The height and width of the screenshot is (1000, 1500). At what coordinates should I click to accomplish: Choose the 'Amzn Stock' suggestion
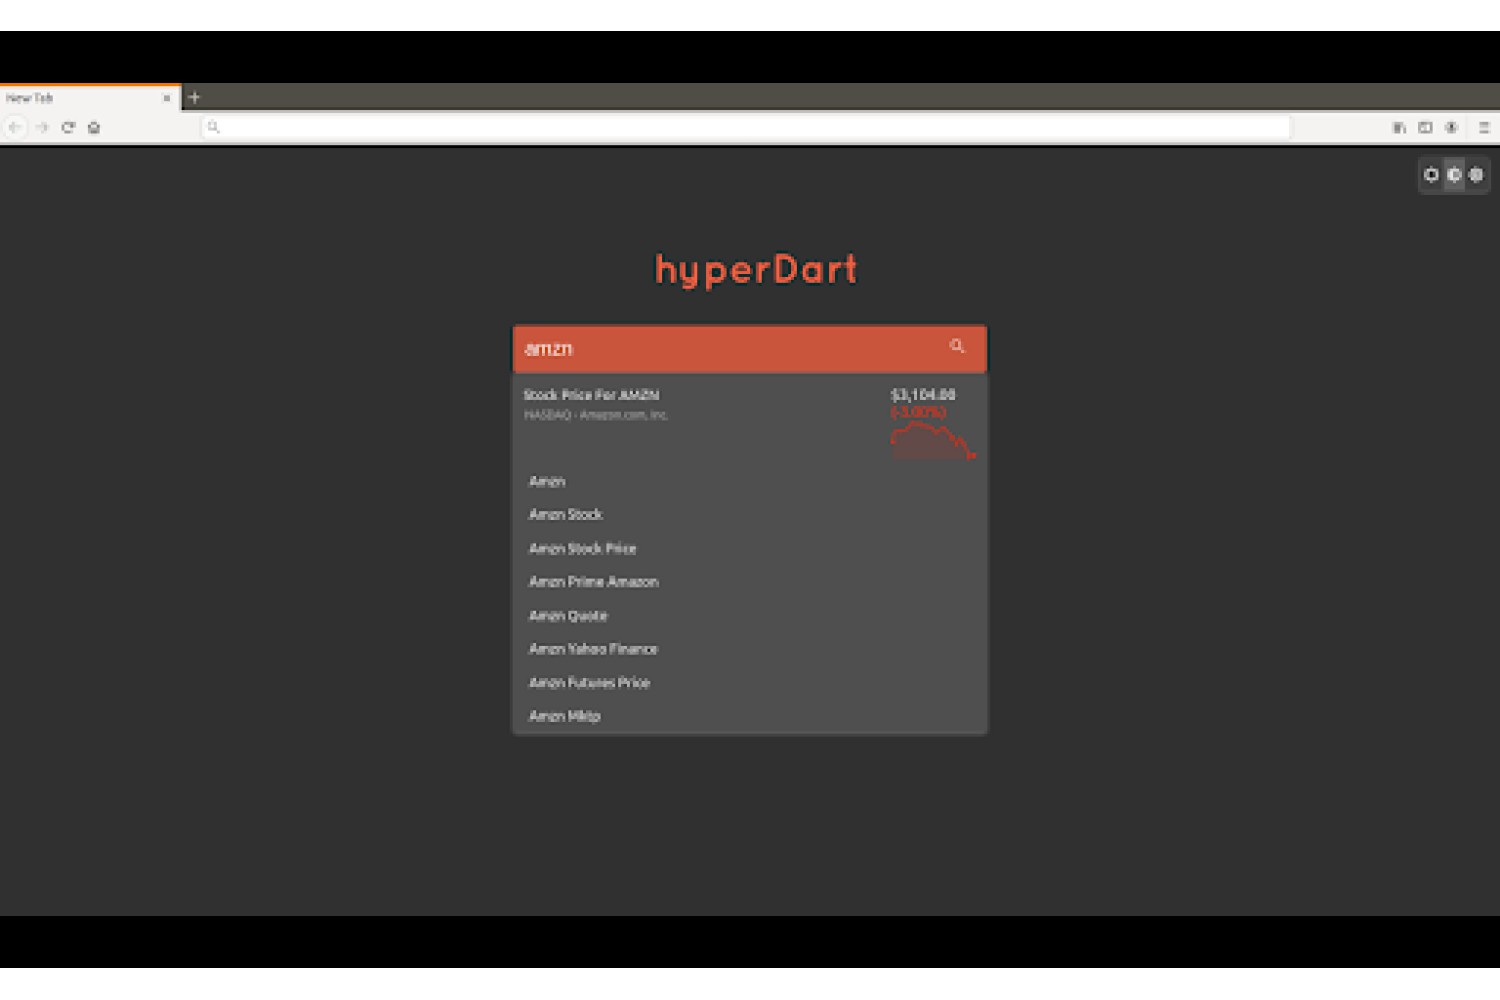(x=750, y=514)
